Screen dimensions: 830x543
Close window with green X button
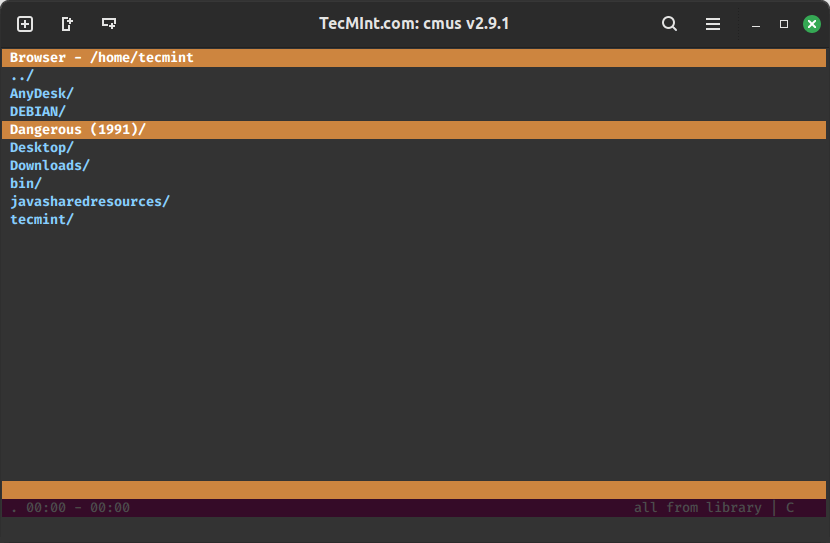(811, 24)
